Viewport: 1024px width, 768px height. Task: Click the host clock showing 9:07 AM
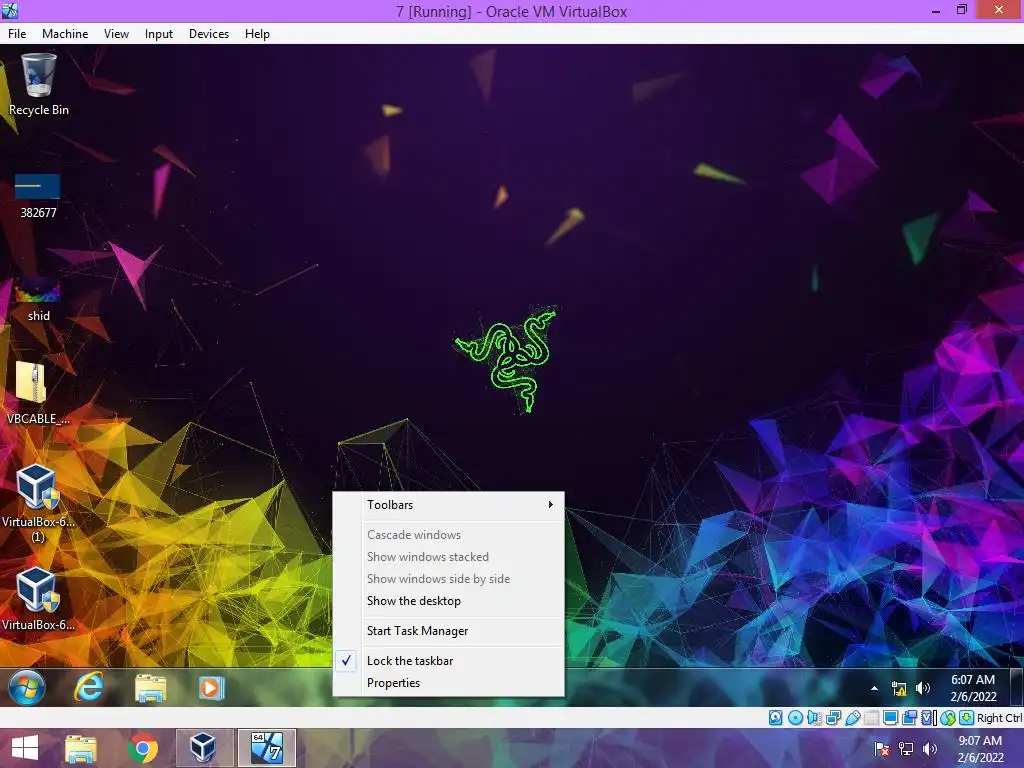pyautogui.click(x=980, y=749)
